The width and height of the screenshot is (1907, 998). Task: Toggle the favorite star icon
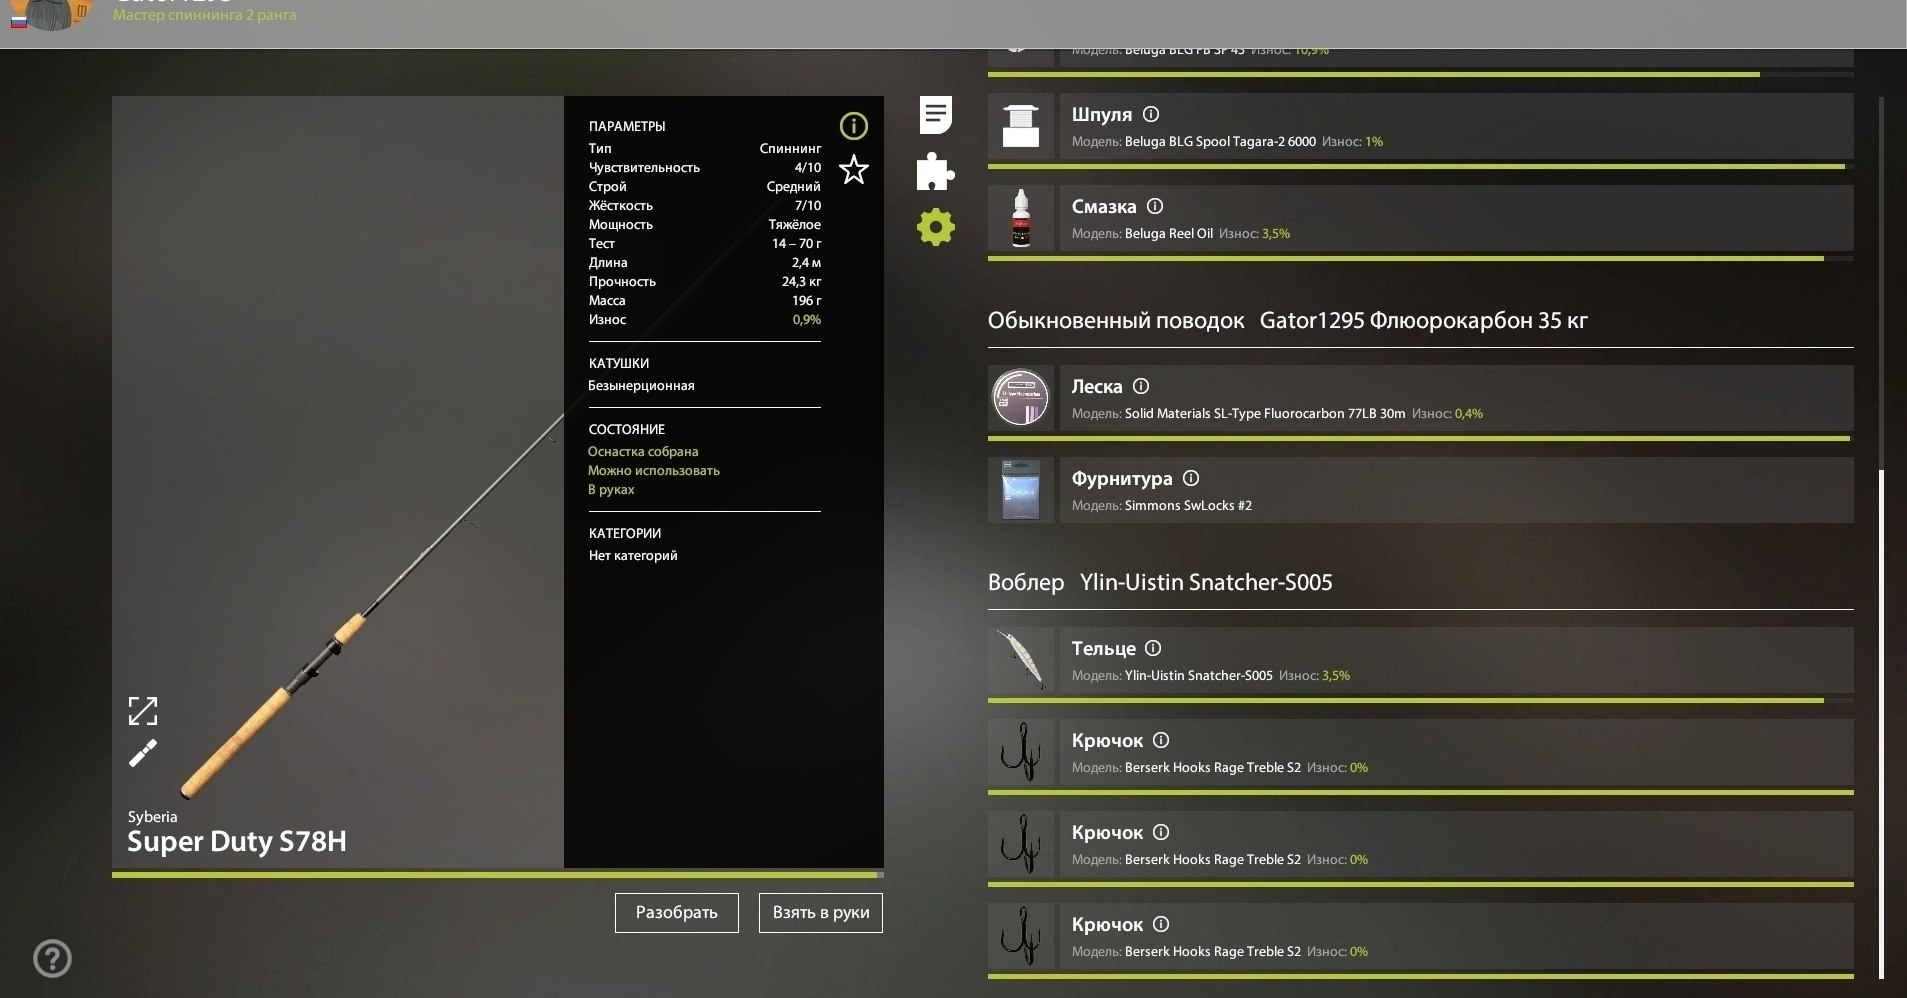[x=853, y=170]
